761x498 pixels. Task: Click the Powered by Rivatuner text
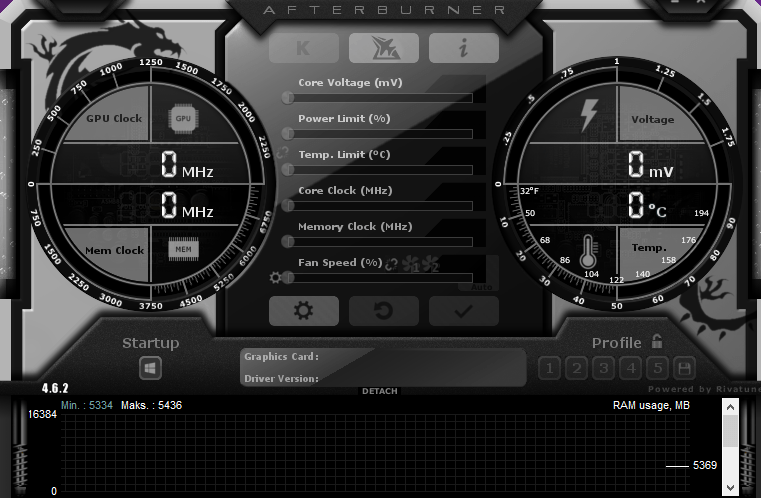[704, 389]
